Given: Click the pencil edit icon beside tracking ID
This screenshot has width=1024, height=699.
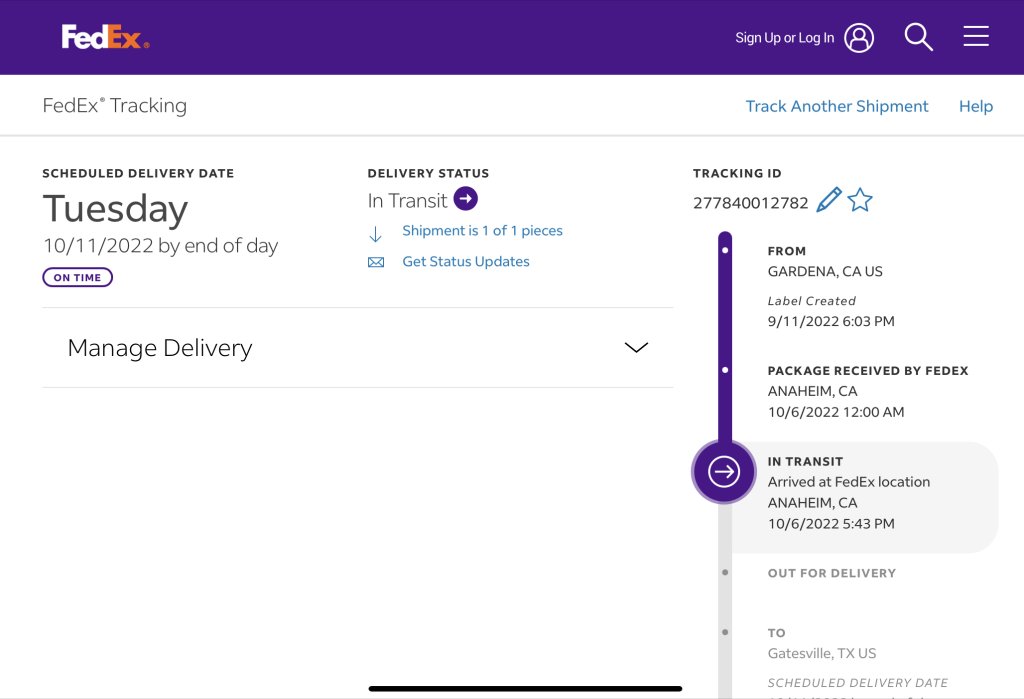Looking at the screenshot, I should (x=828, y=200).
